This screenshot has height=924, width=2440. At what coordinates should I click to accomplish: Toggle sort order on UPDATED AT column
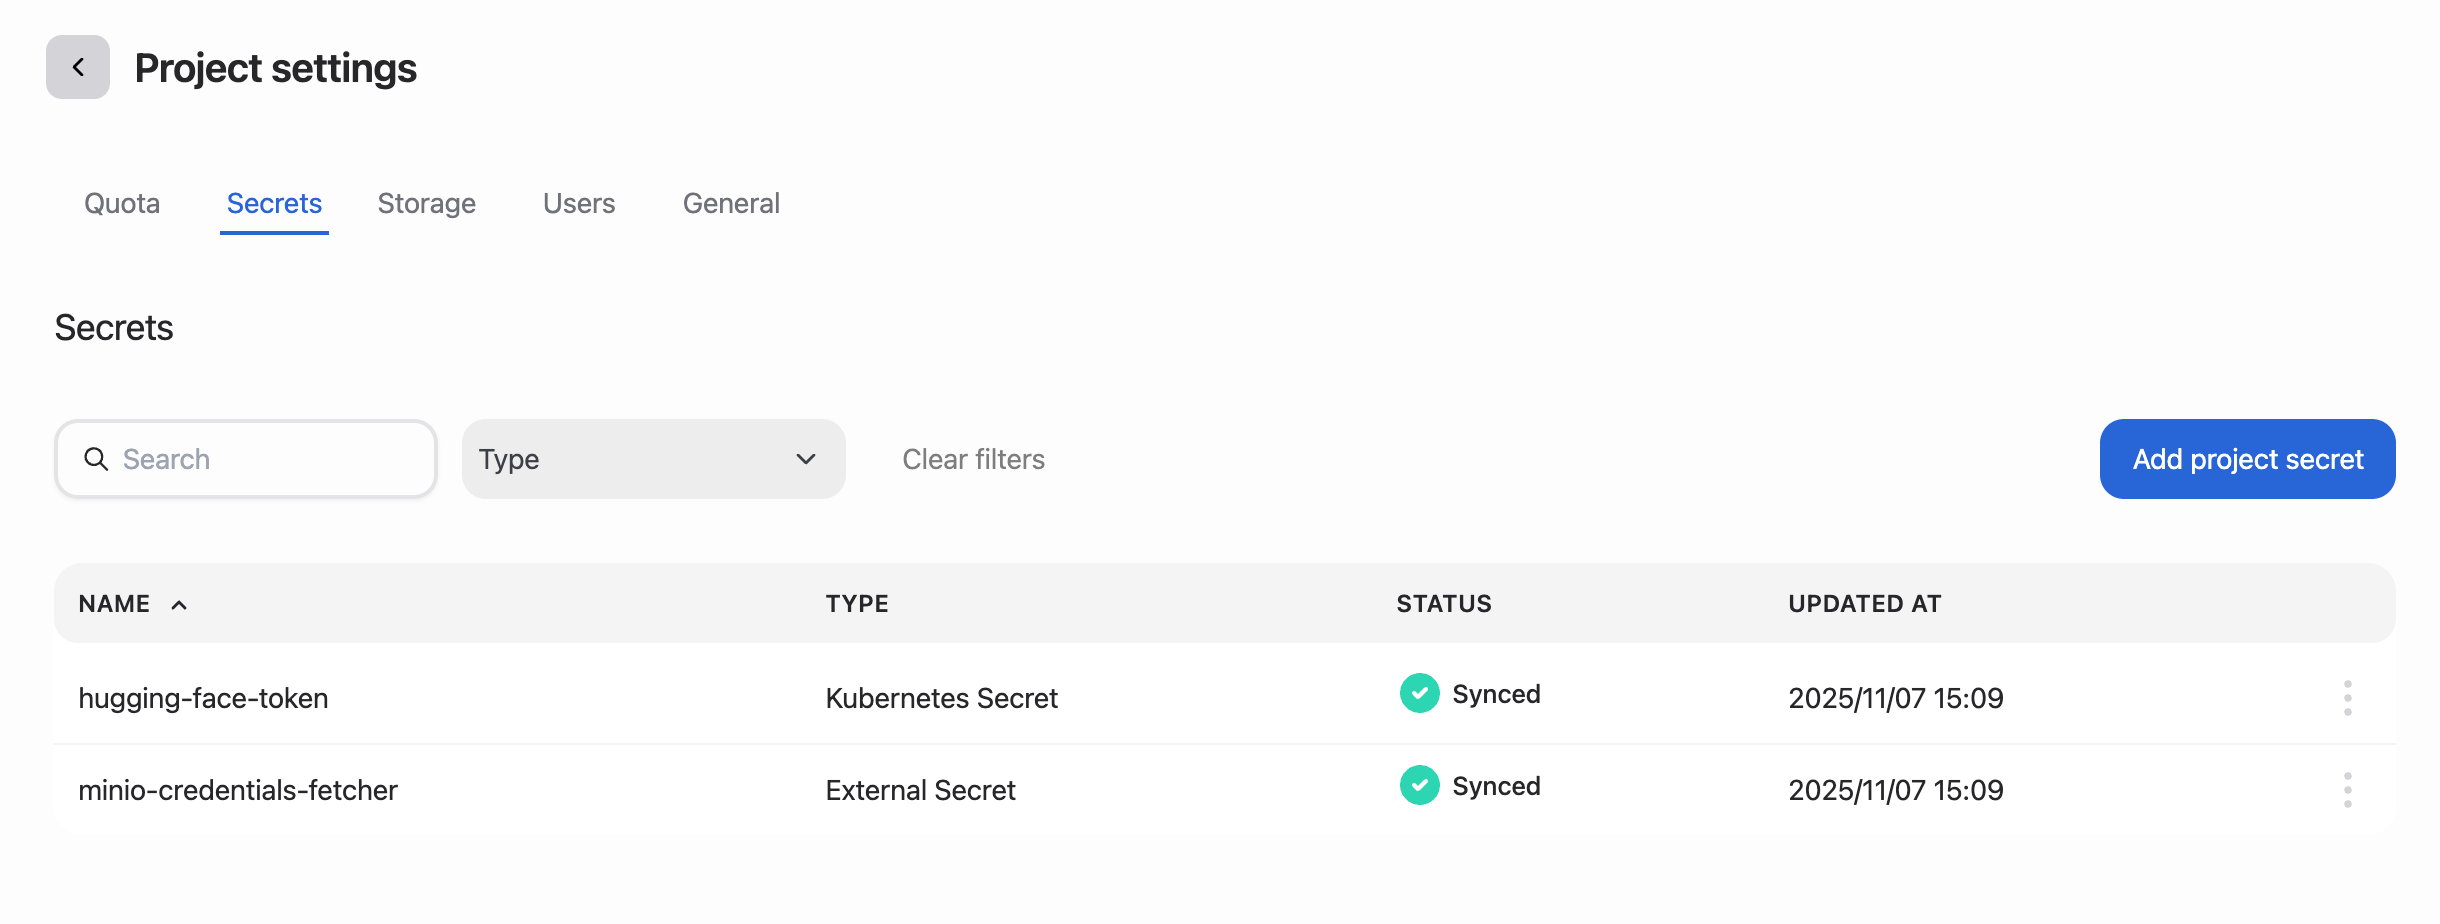point(1864,603)
